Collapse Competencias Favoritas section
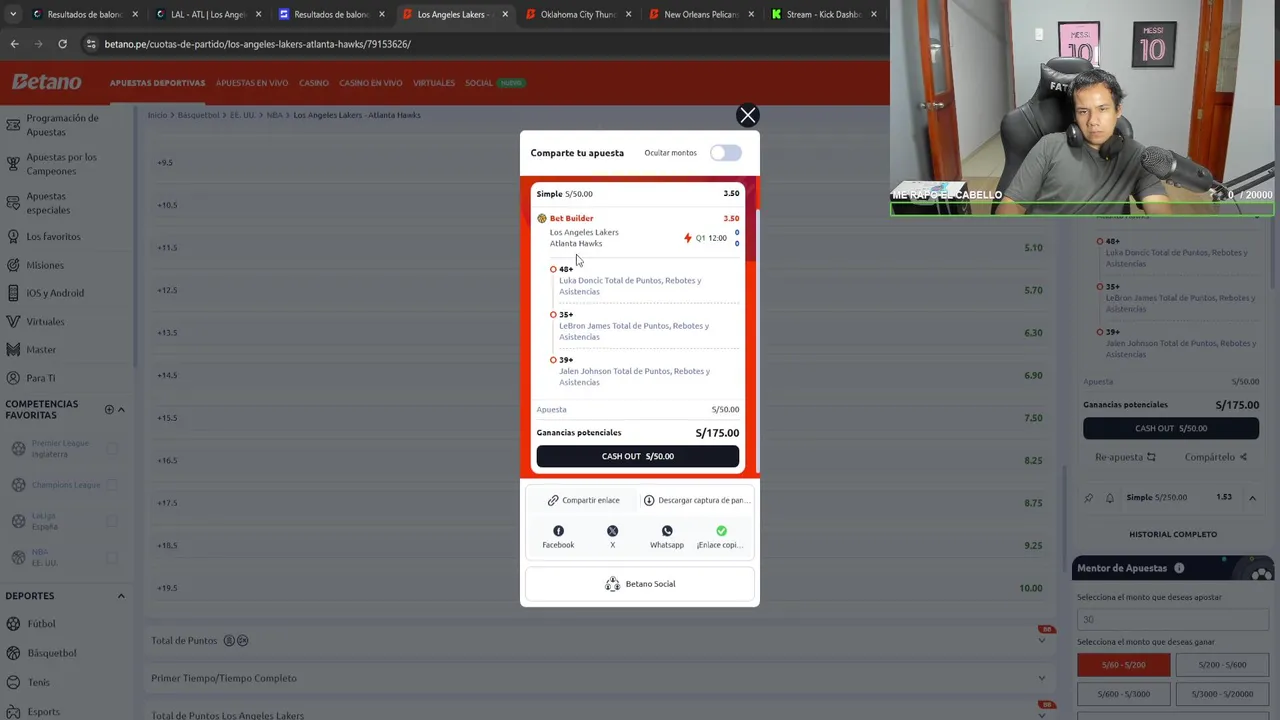This screenshot has height=720, width=1280. coord(121,409)
